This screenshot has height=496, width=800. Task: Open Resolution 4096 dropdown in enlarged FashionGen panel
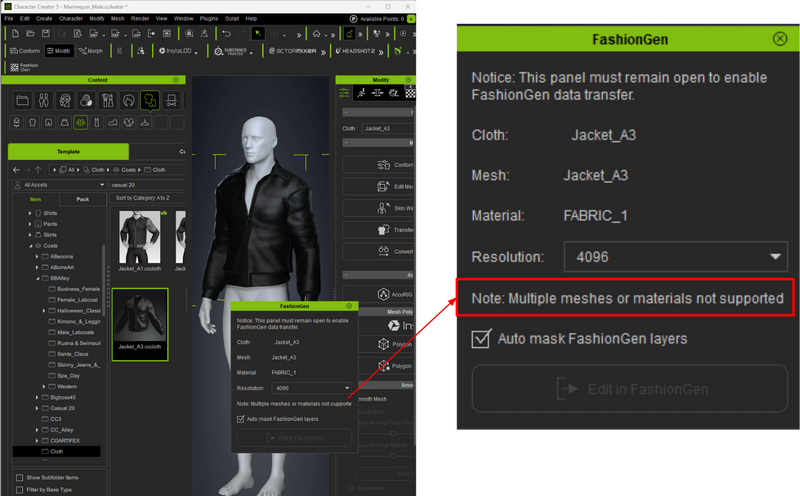coord(676,257)
